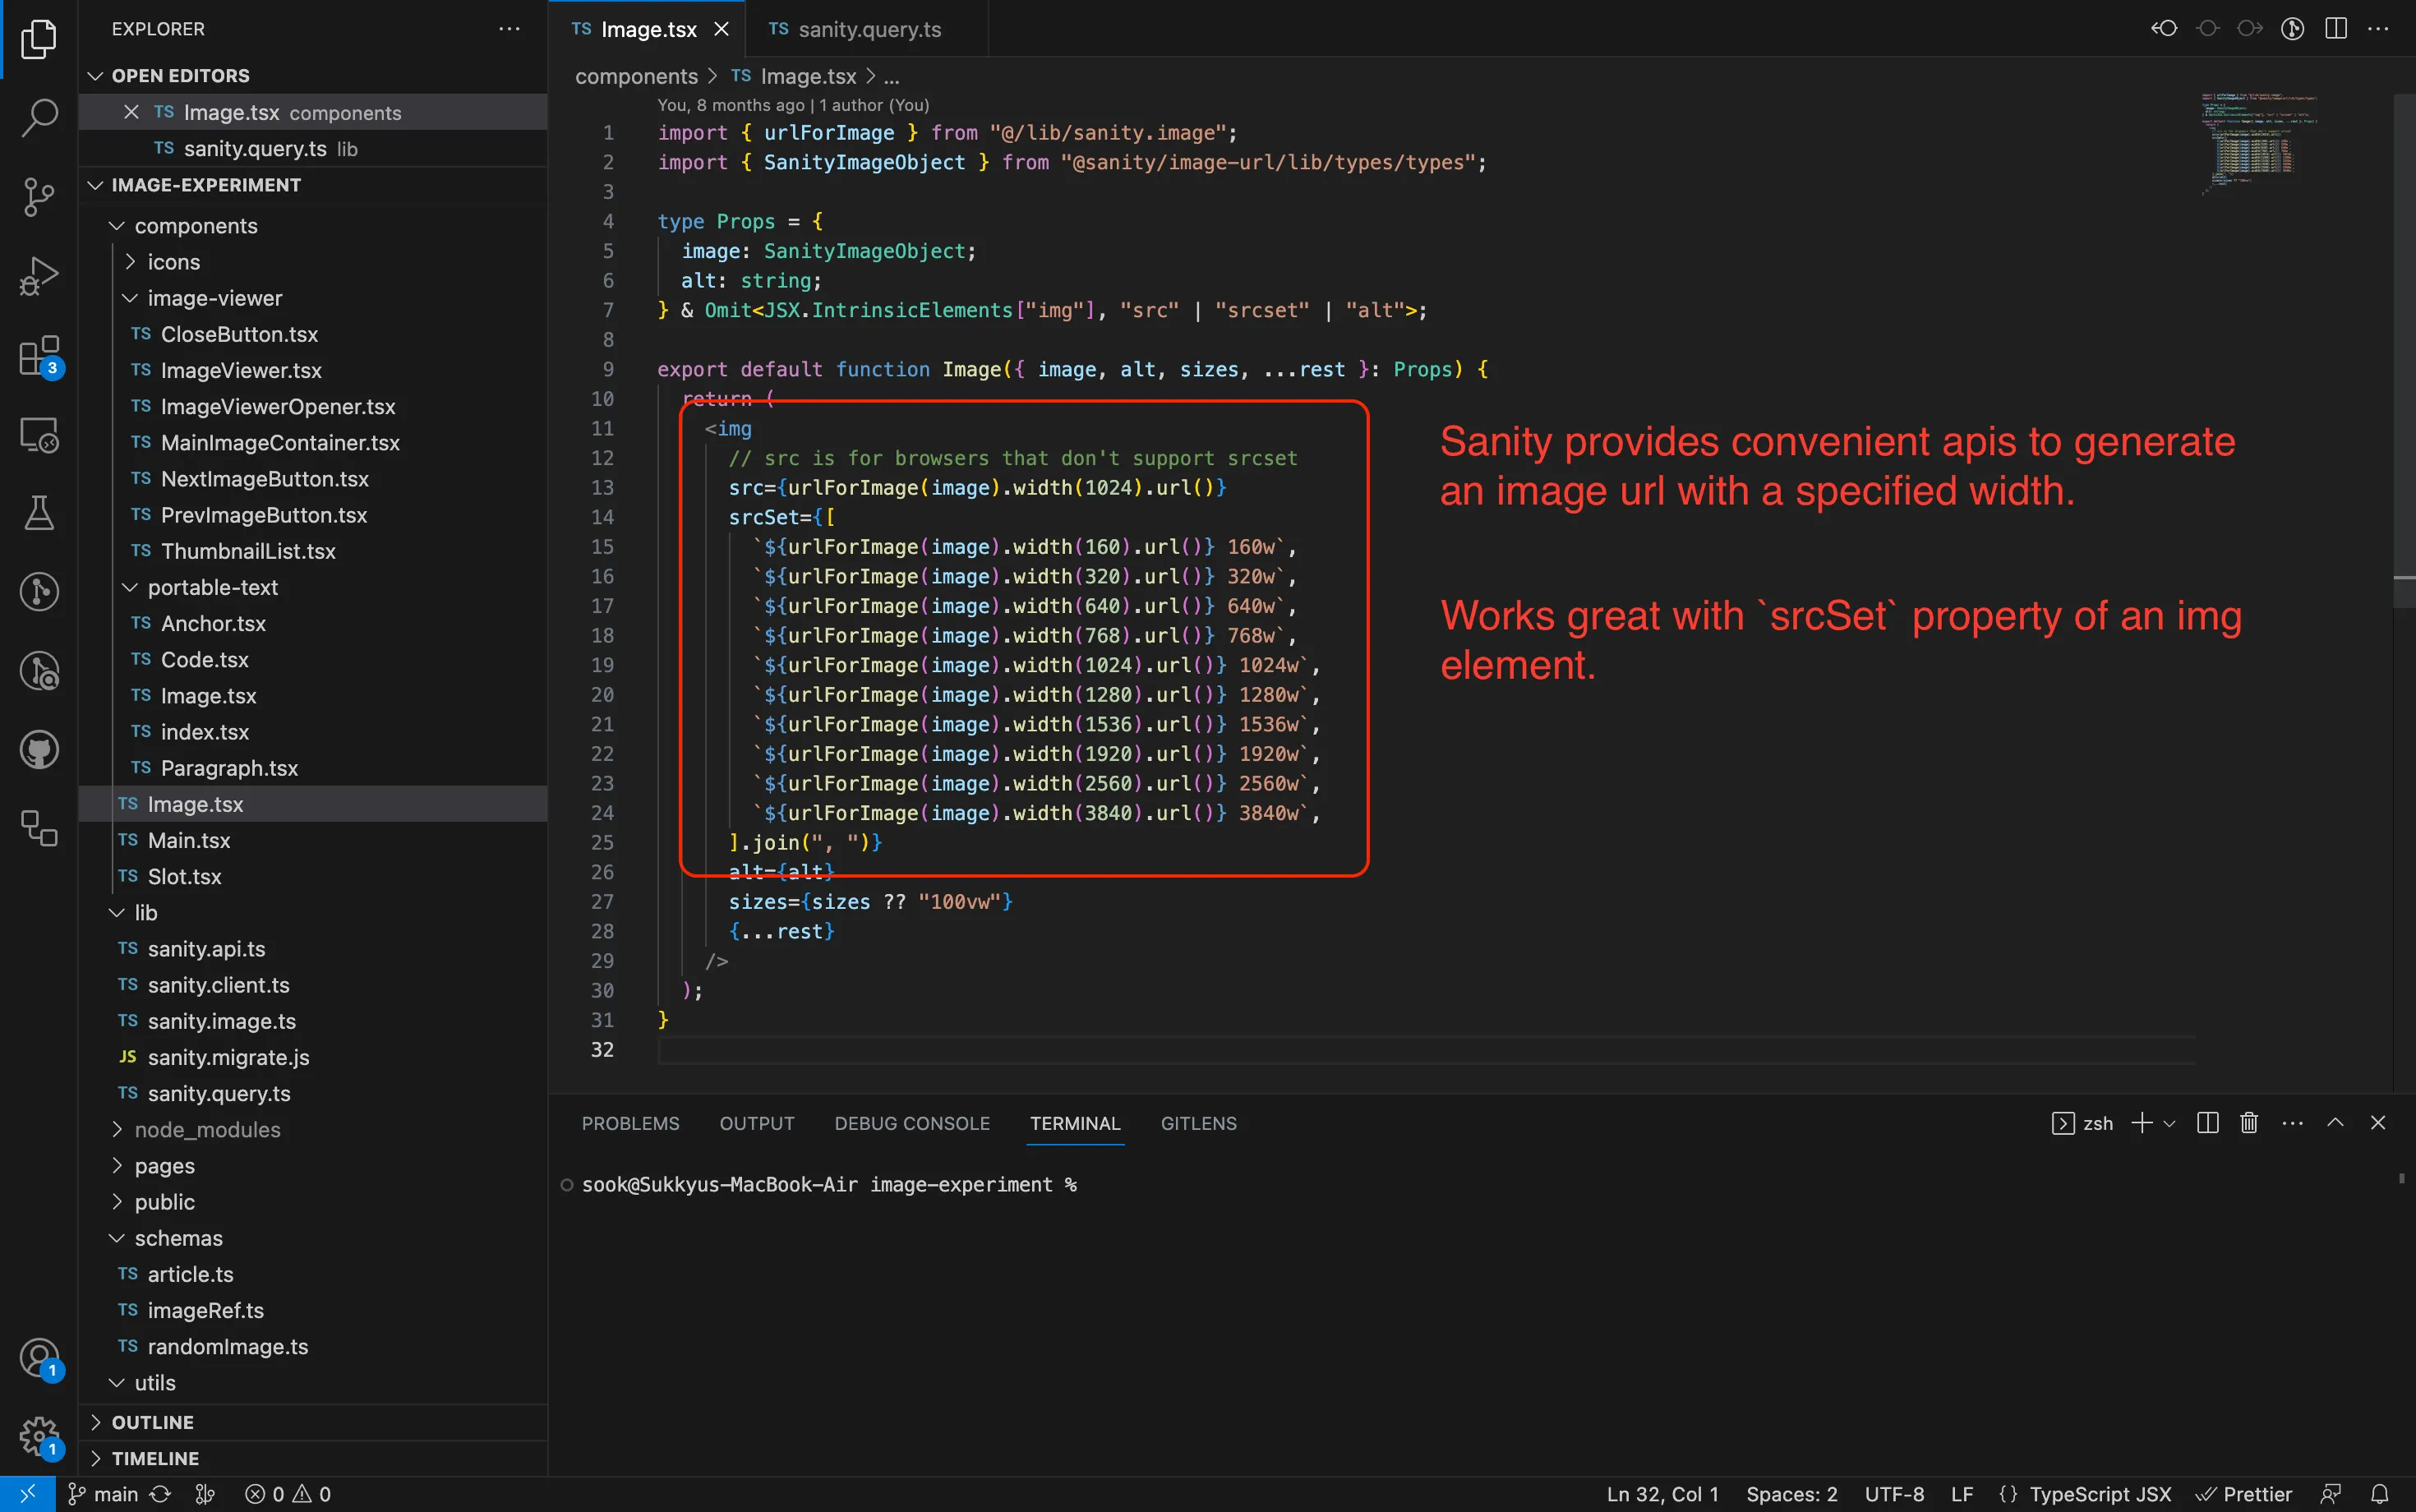Expand the node_modules folder
This screenshot has height=1512, width=2416.
point(206,1130)
